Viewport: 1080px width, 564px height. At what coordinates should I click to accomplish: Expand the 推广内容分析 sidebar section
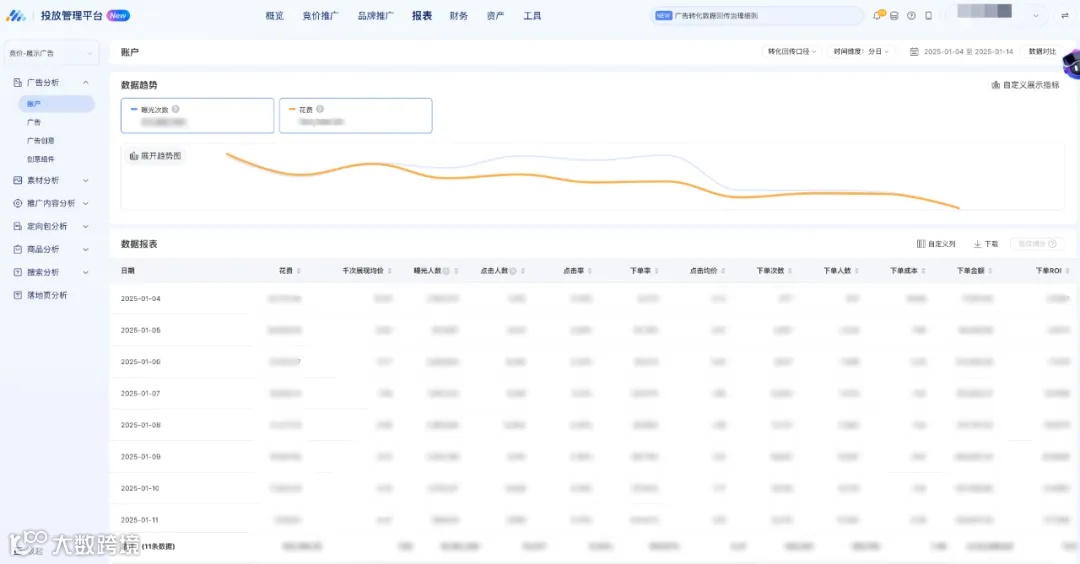point(85,203)
